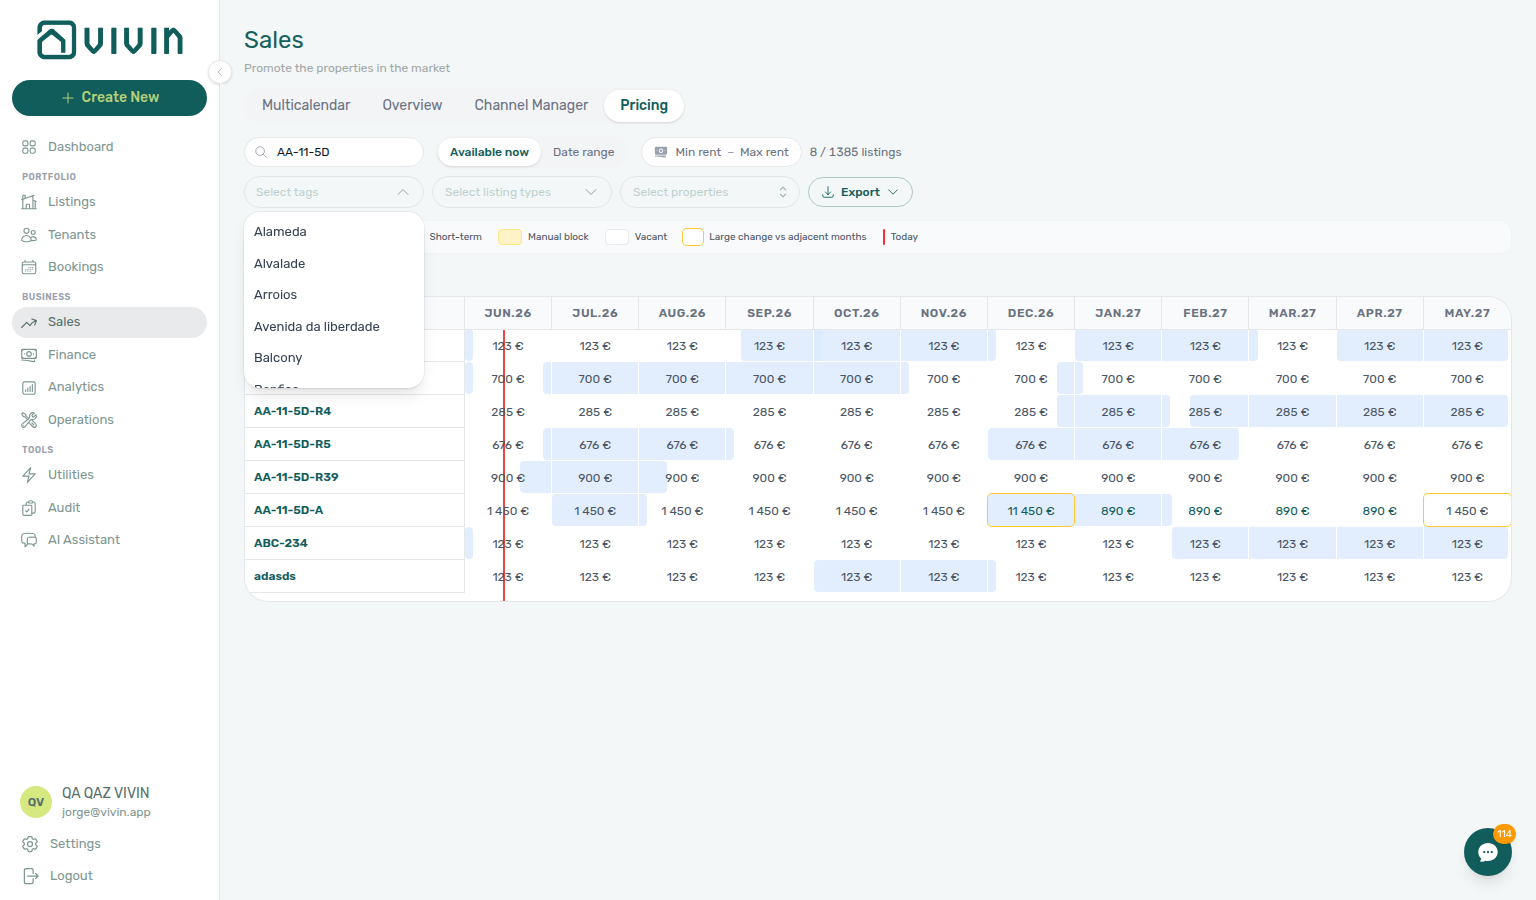Viewport: 1536px width, 900px height.
Task: Open listing ABC-234
Action: [x=281, y=543]
